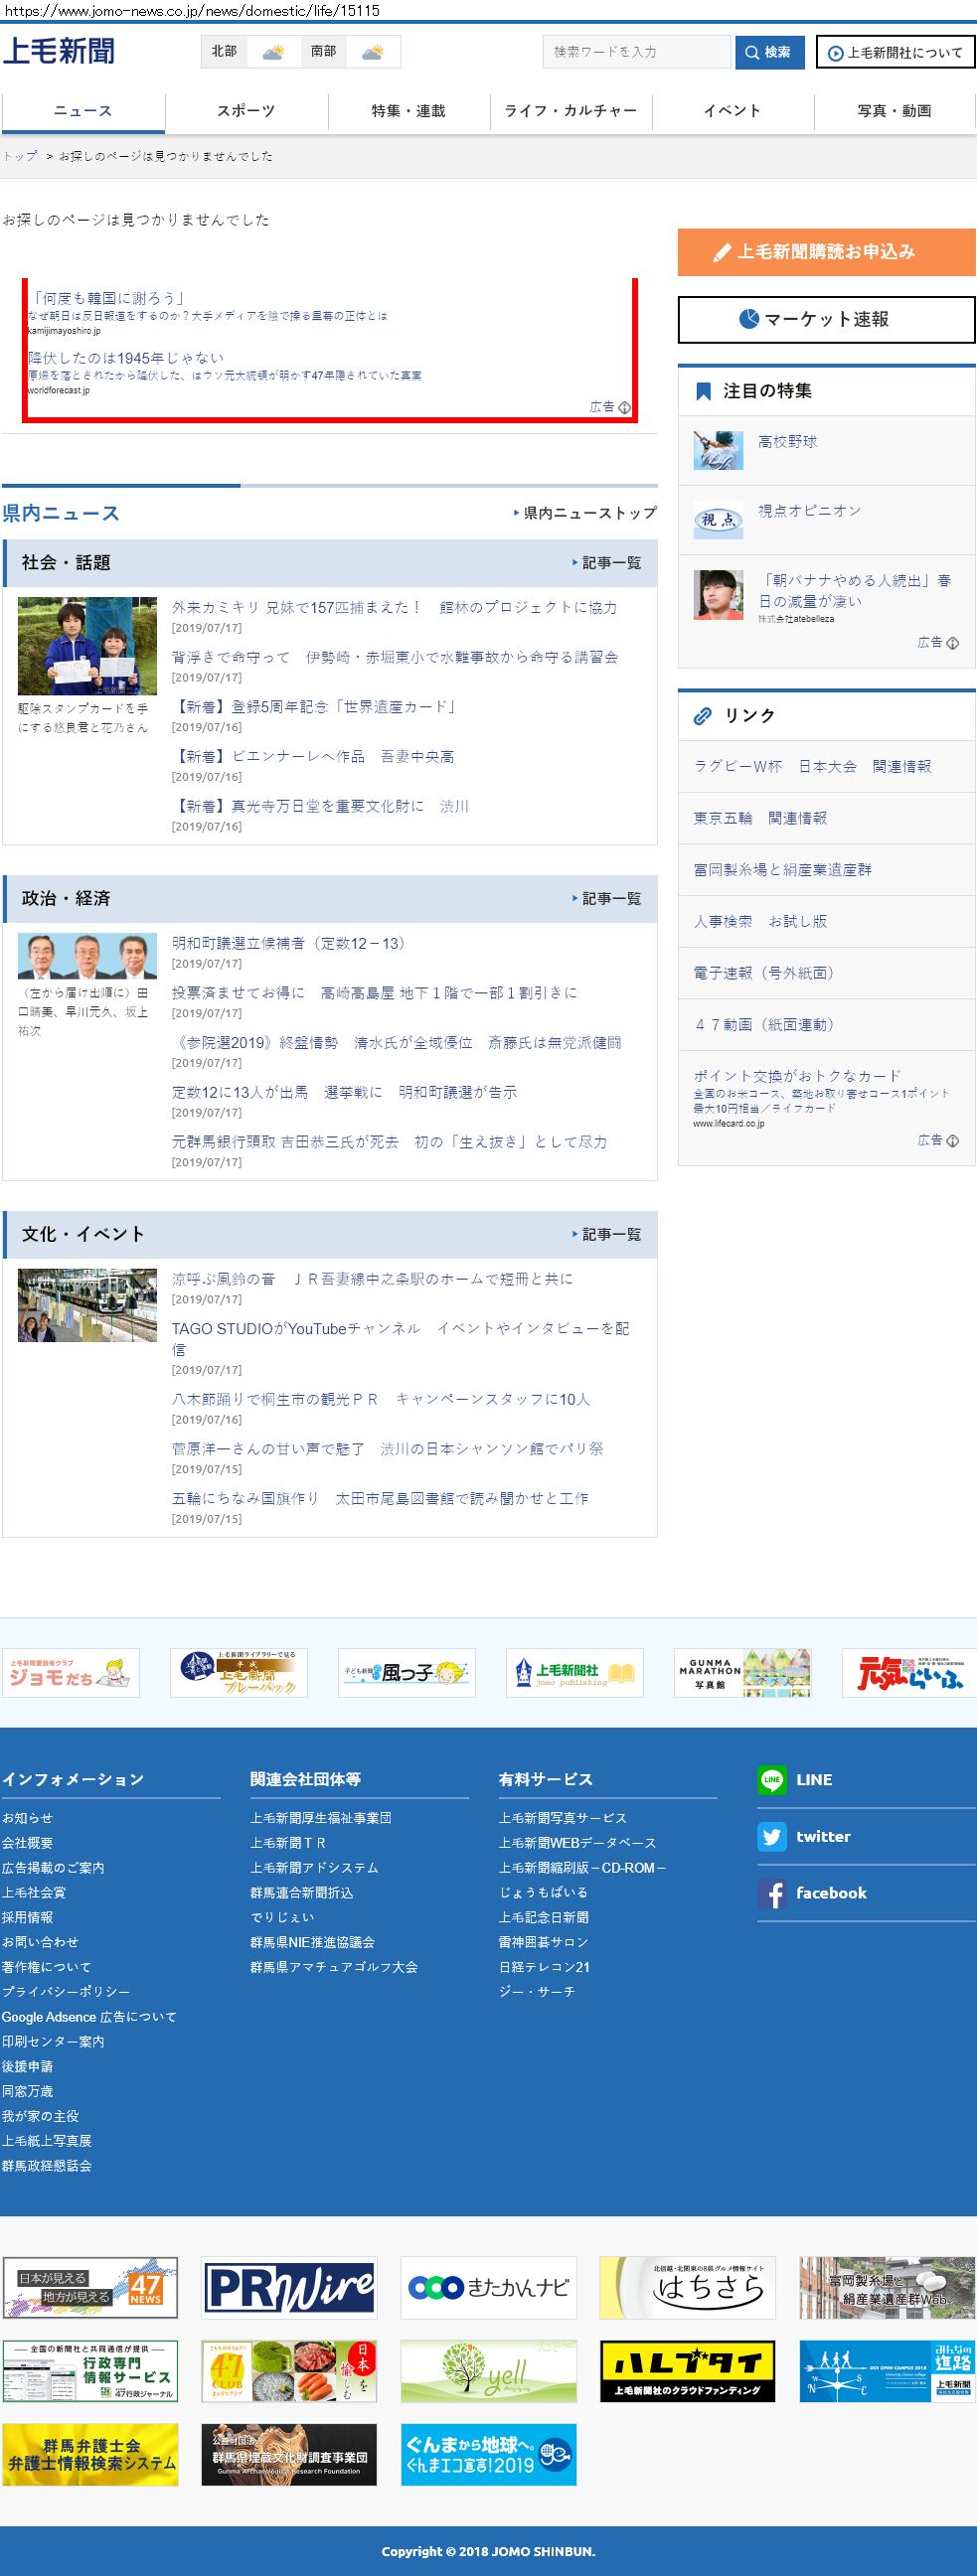Click the 南部 weather icon
Viewport: 977px width, 2576px height.
(372, 52)
